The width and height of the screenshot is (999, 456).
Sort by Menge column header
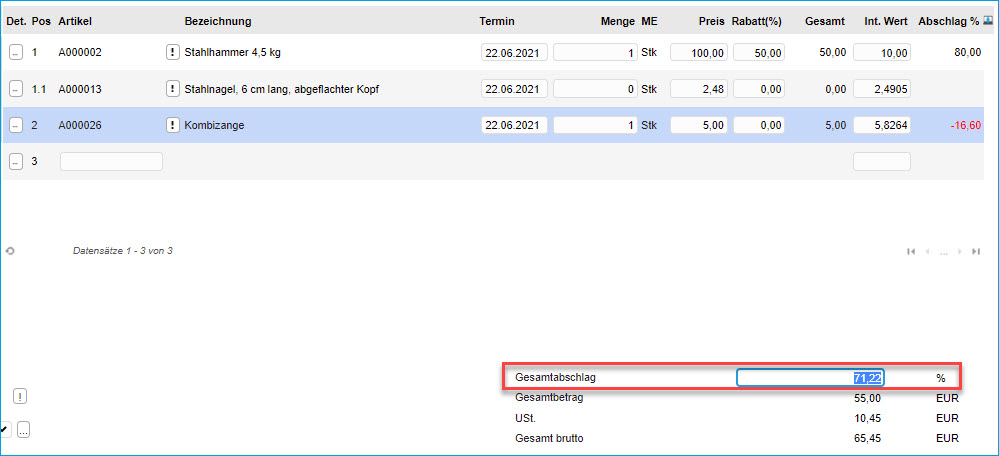click(x=618, y=21)
